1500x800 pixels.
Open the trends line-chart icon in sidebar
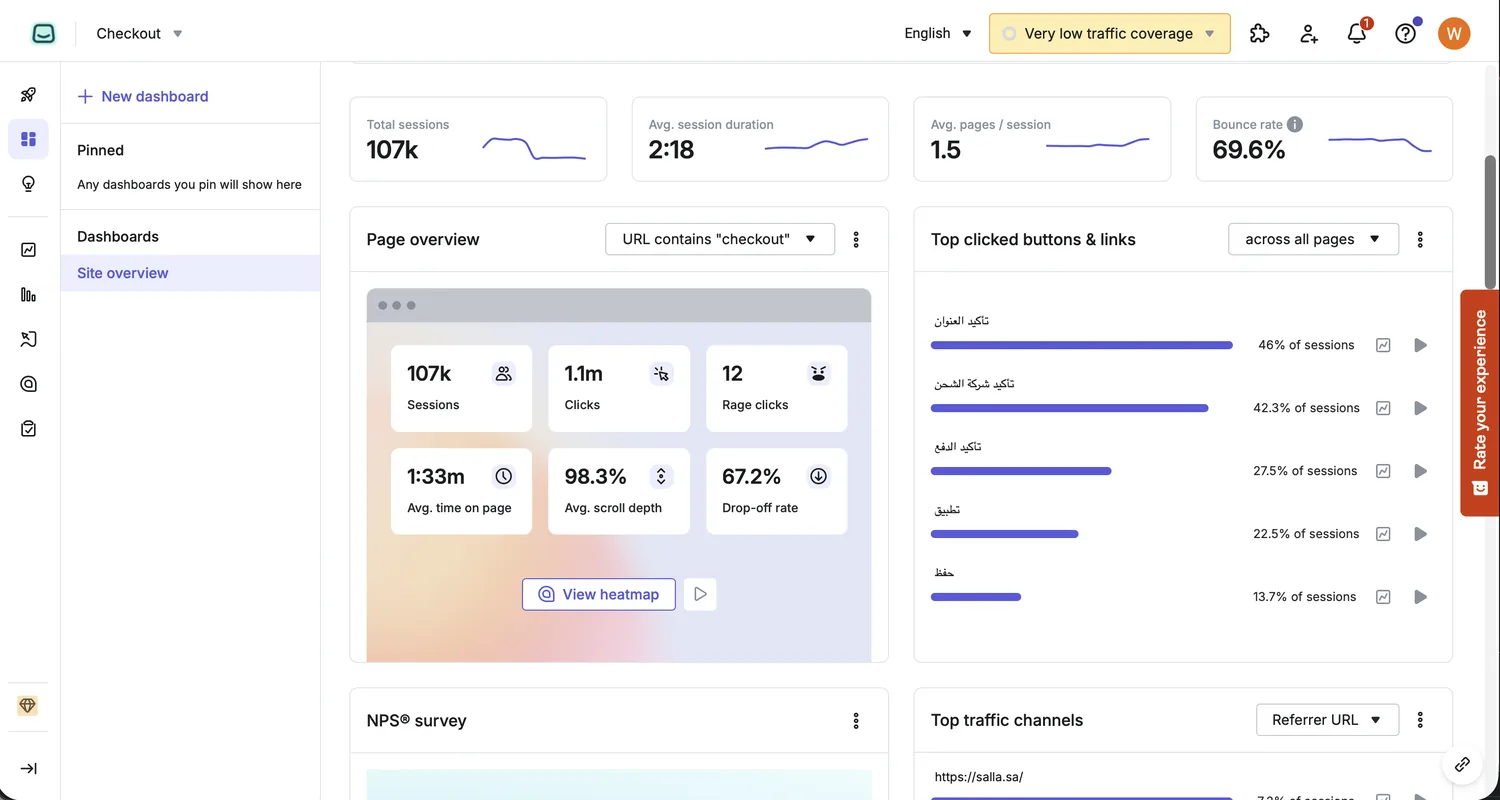[x=28, y=250]
